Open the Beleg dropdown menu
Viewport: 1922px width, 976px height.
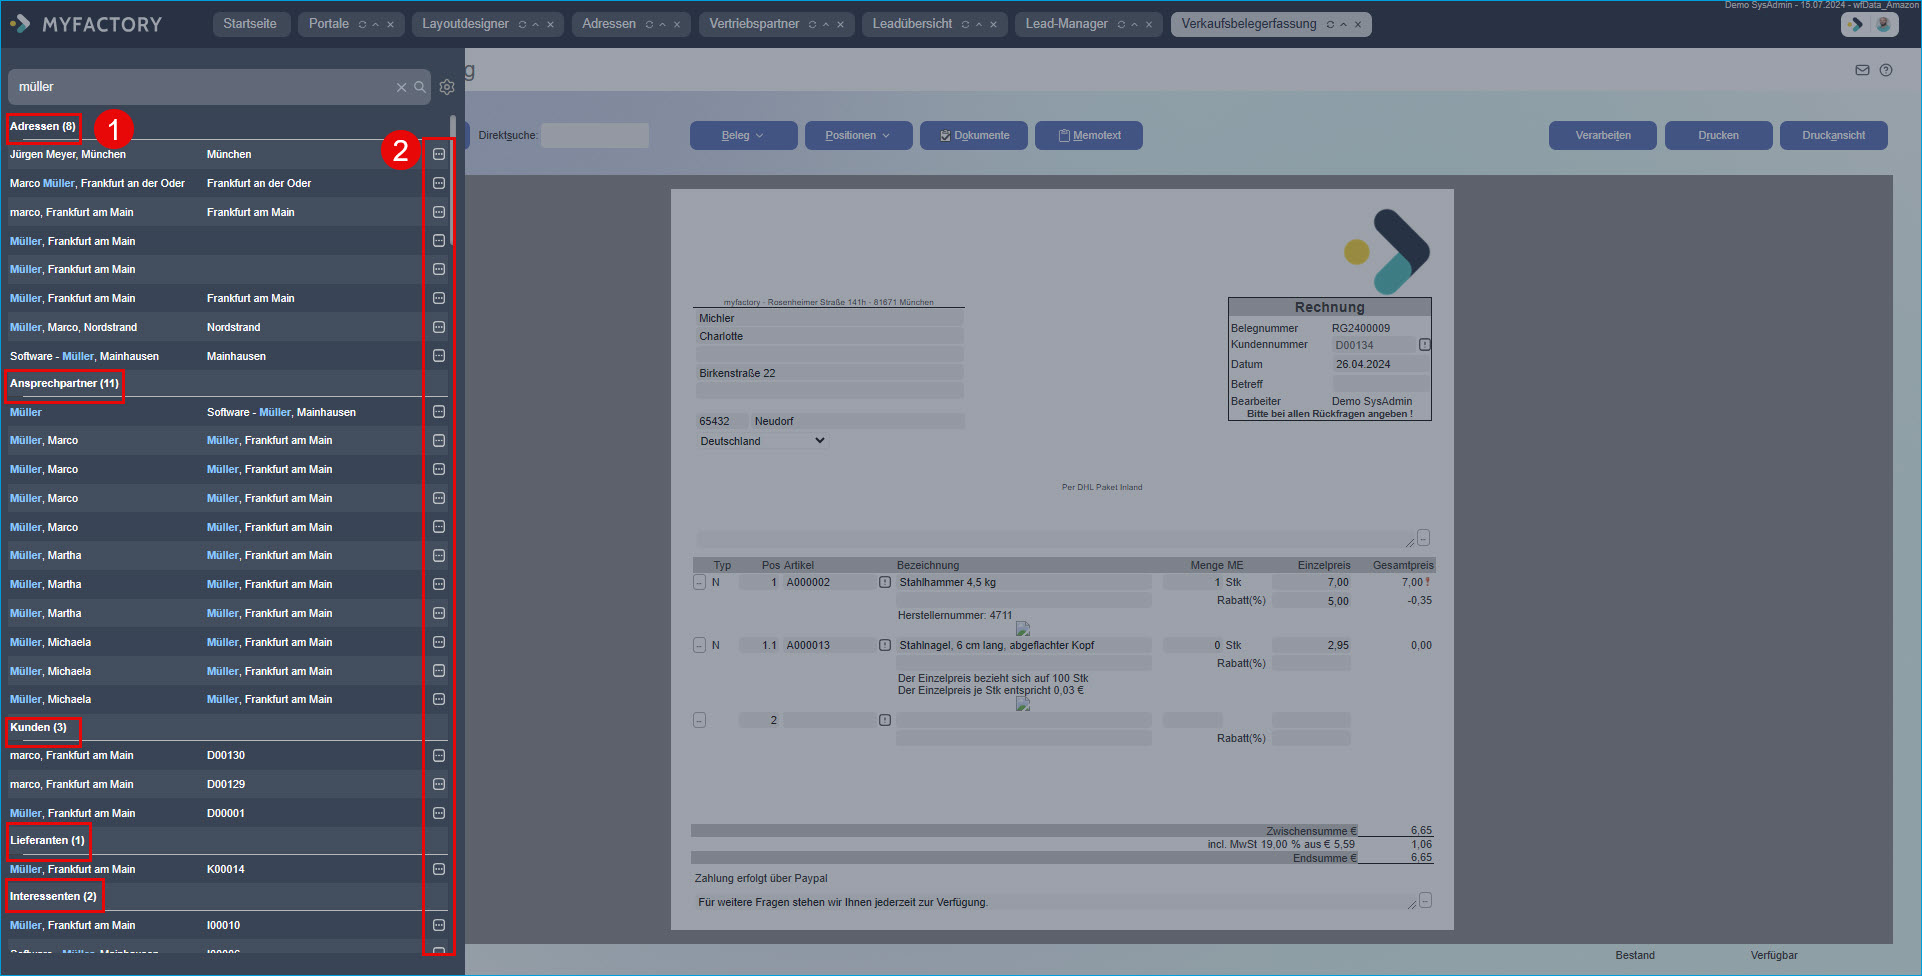click(x=743, y=135)
